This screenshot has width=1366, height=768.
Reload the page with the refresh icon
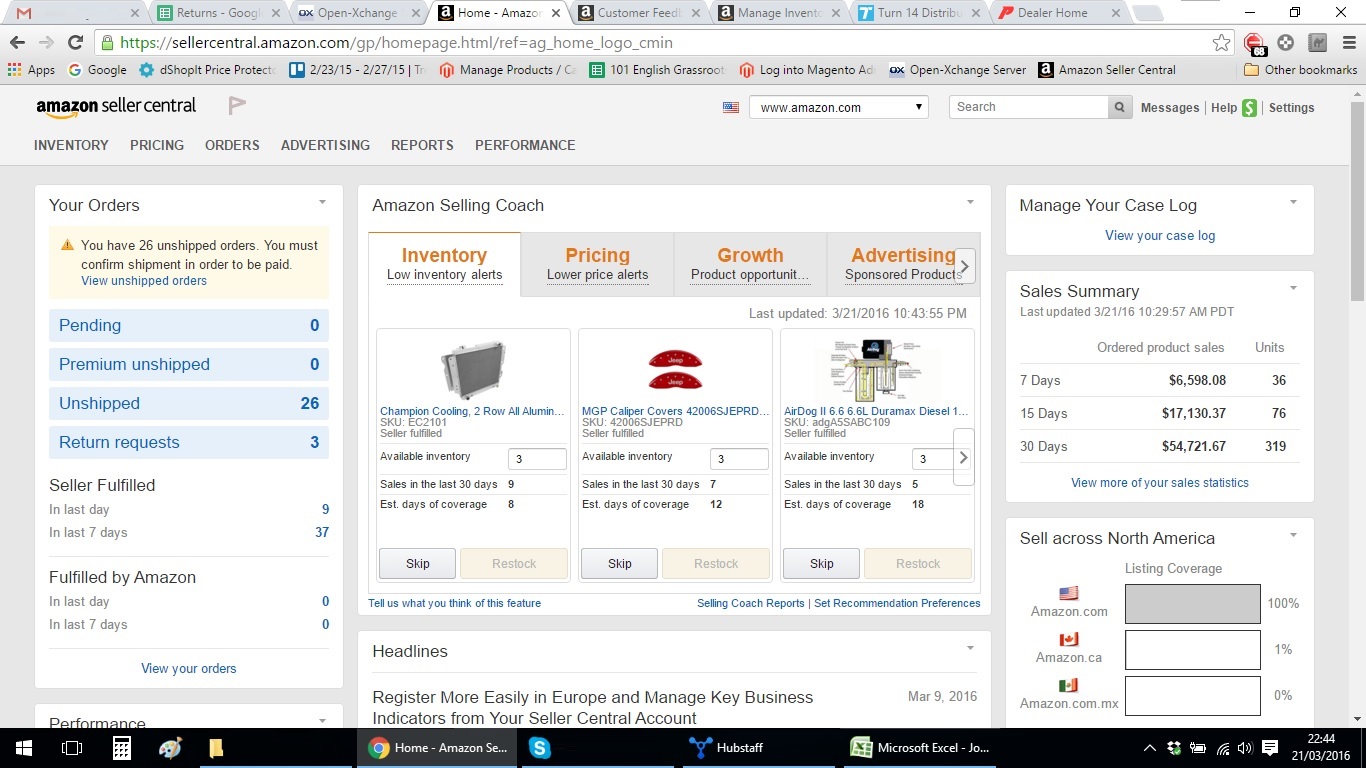(x=75, y=43)
